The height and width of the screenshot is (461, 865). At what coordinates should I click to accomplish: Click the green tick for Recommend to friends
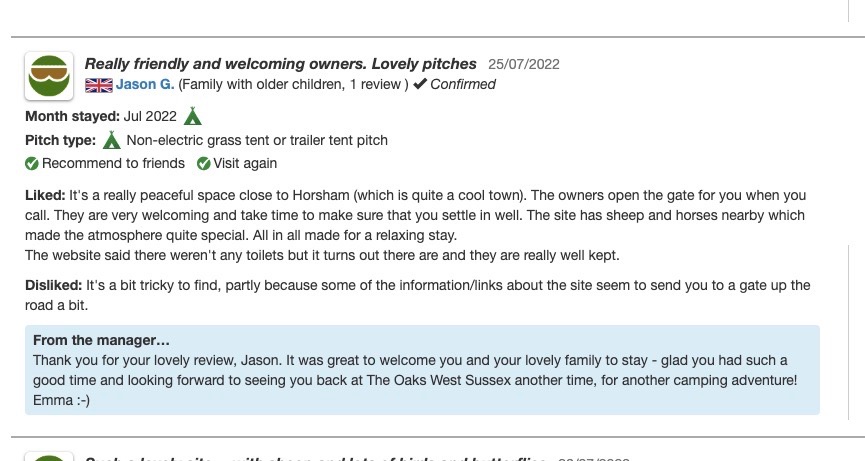pos(32,164)
